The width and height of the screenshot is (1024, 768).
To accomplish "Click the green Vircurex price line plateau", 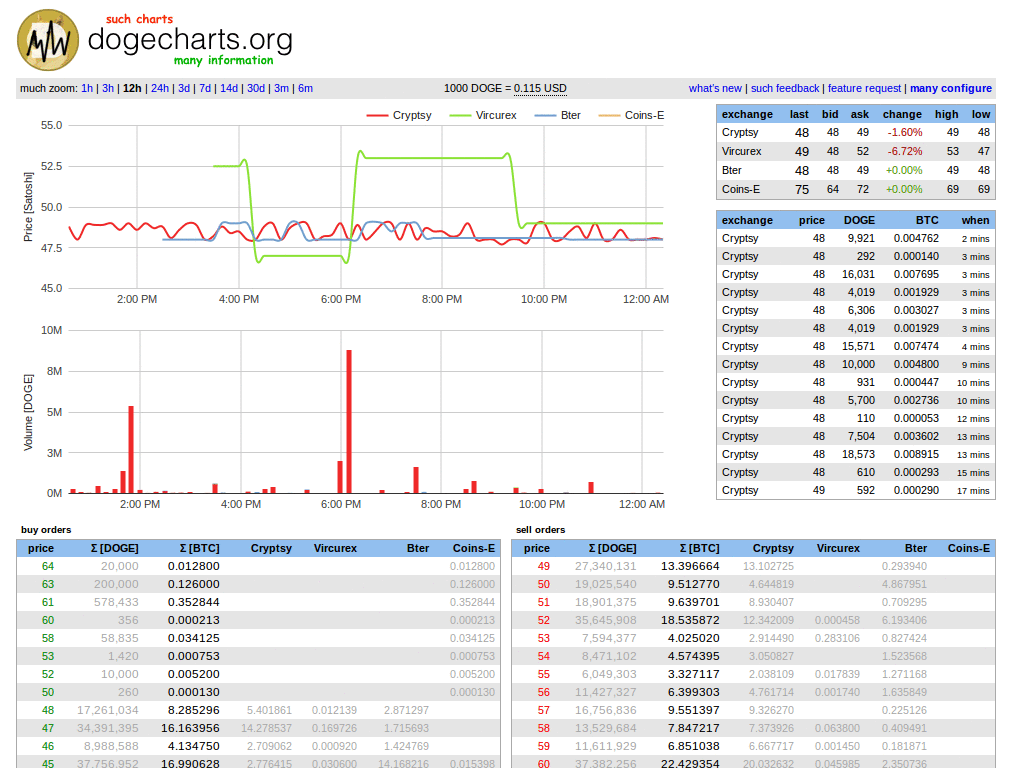I will pos(432,157).
